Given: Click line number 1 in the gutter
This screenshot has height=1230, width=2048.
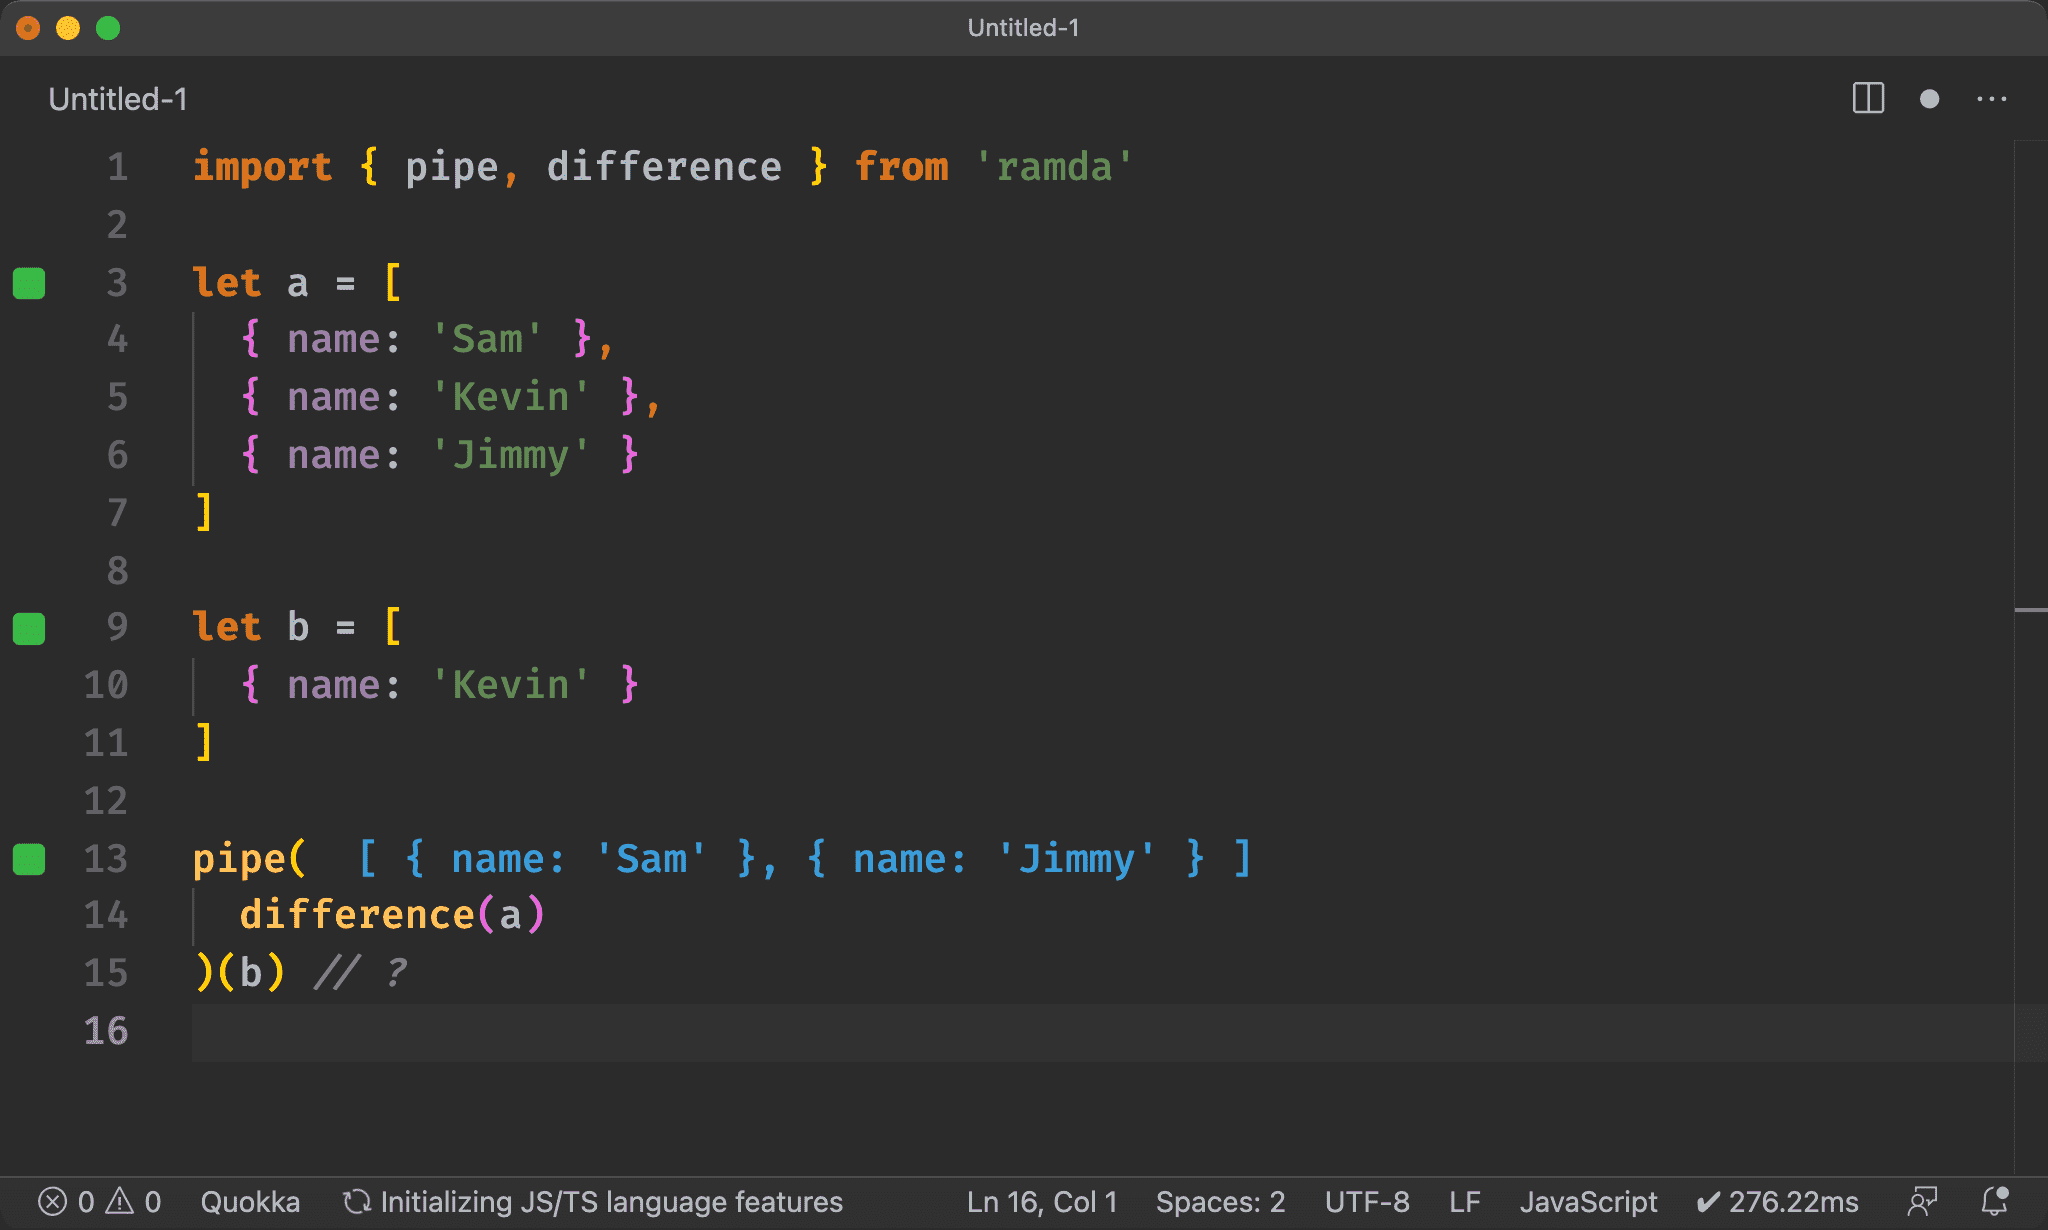Looking at the screenshot, I should click(118, 167).
